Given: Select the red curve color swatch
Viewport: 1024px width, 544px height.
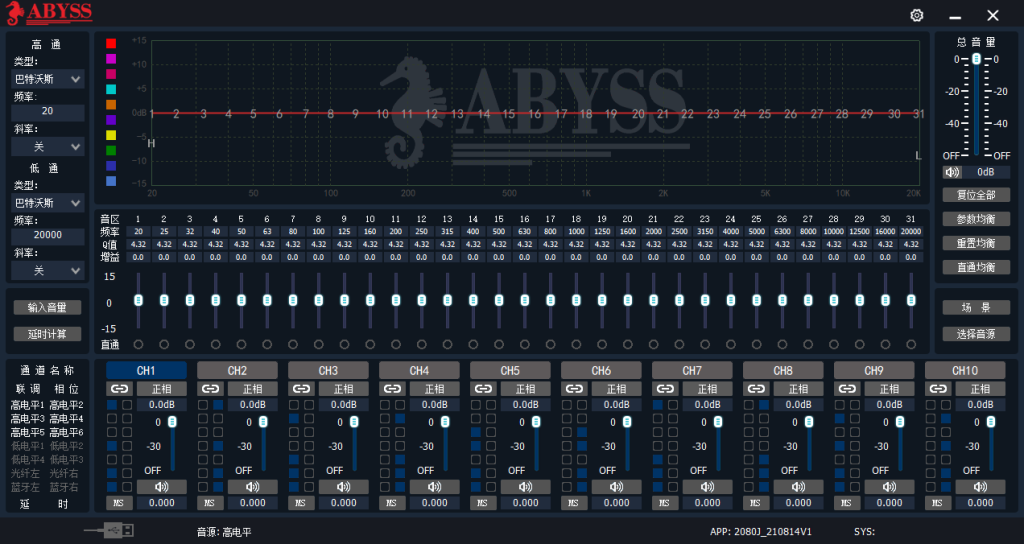Looking at the screenshot, I should [111, 43].
